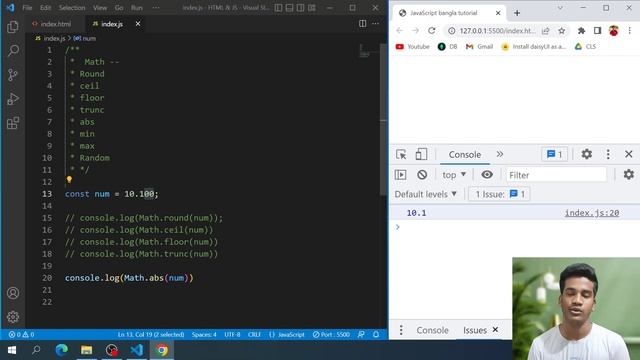
Task: Open the index.js:20 source link
Action: tap(592, 213)
